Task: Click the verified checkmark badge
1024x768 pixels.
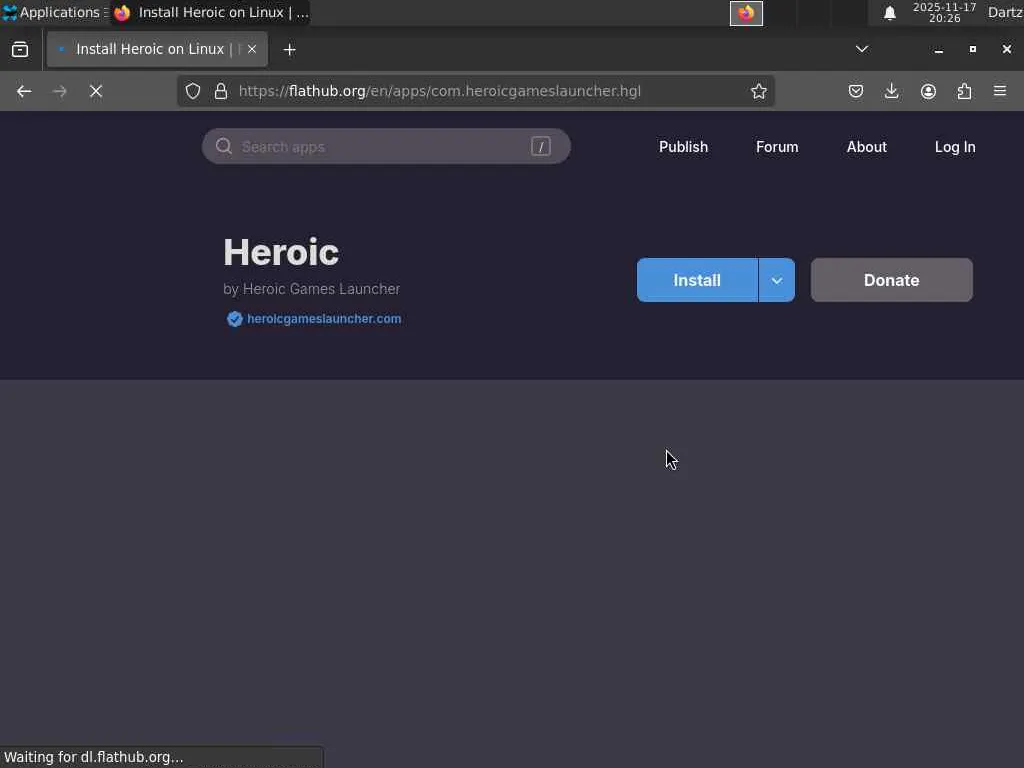Action: click(234, 319)
